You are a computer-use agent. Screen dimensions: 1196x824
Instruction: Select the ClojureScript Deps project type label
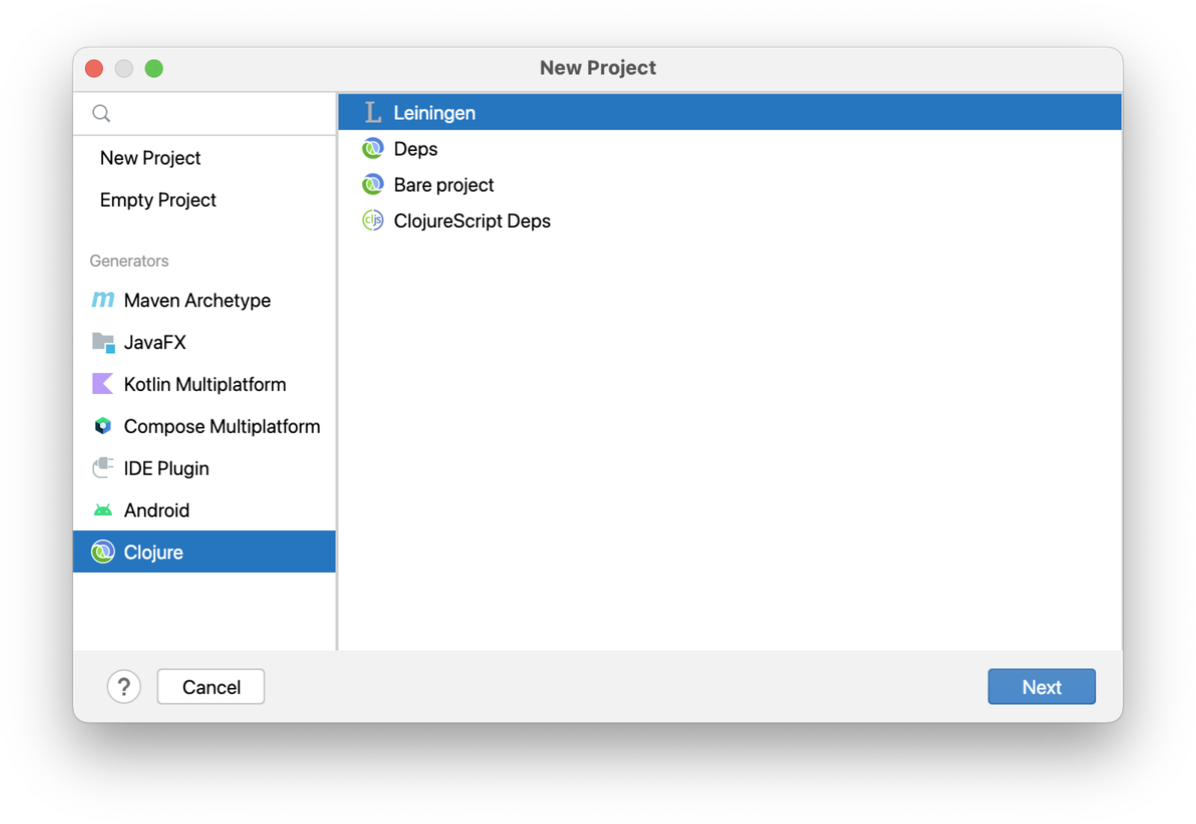click(472, 220)
